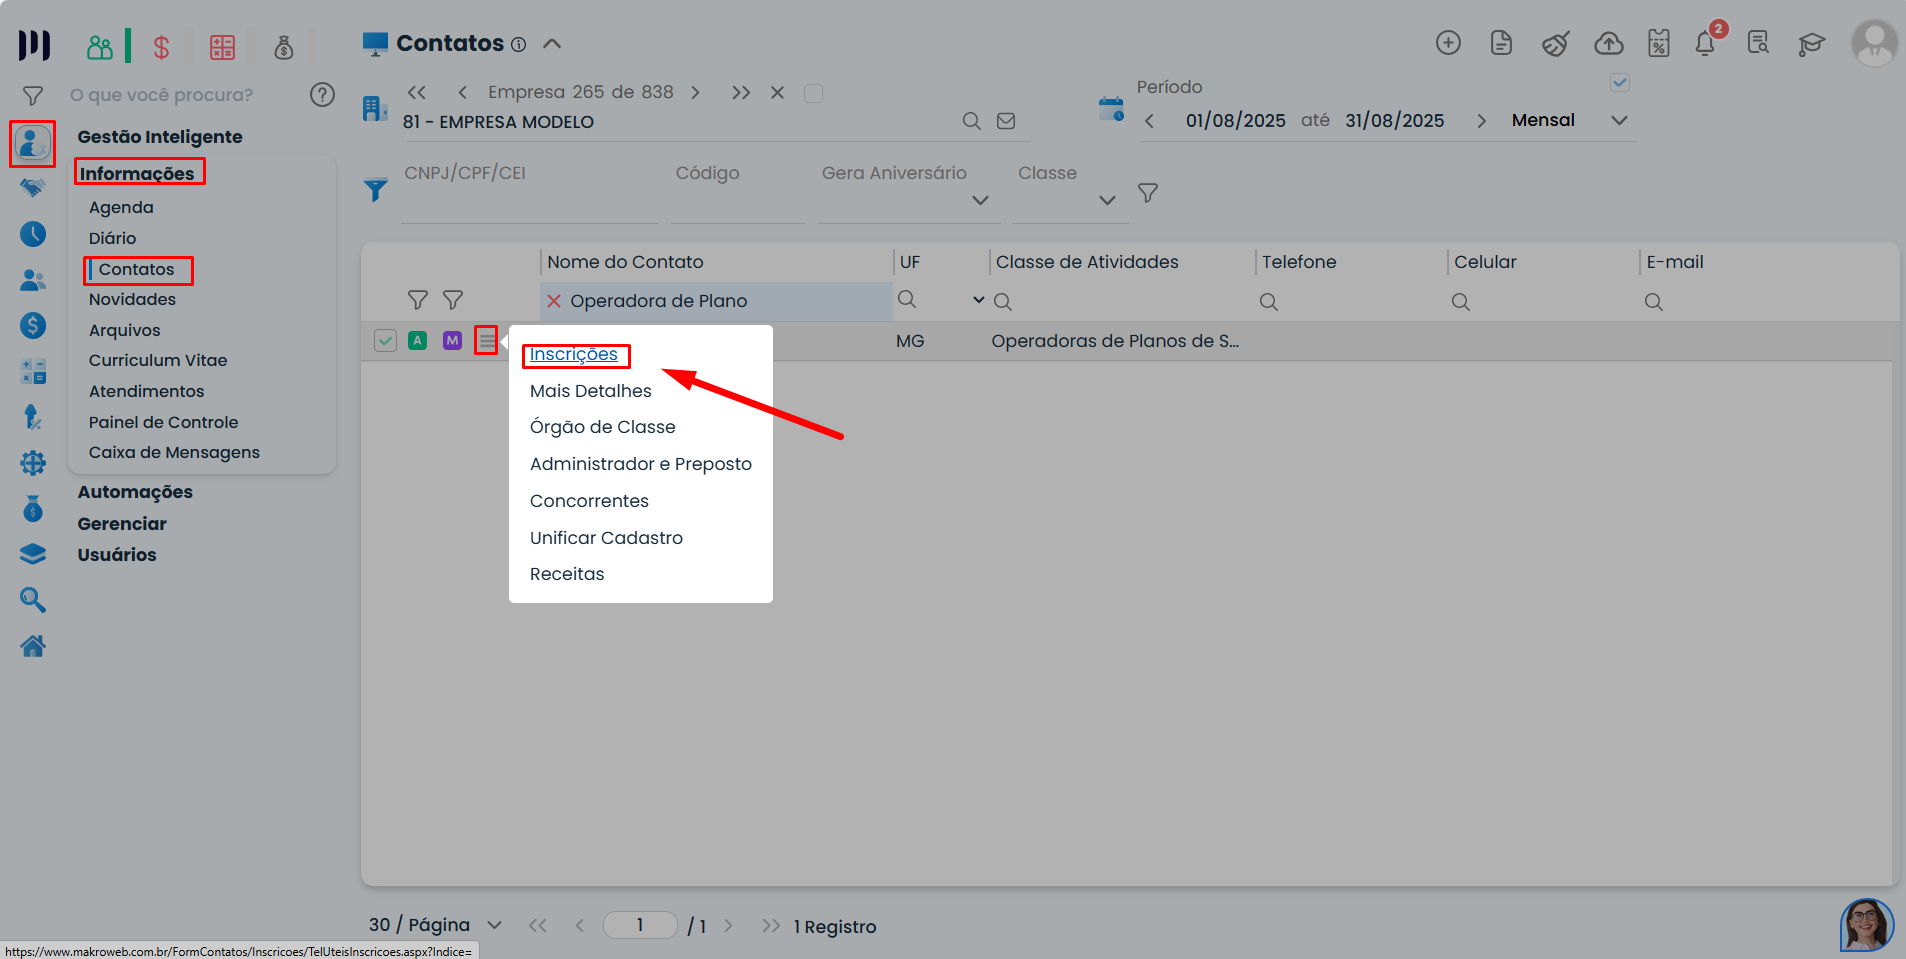Viewport: 1906px width, 959px height.
Task: Click the notification bell icon
Action: click(1705, 44)
